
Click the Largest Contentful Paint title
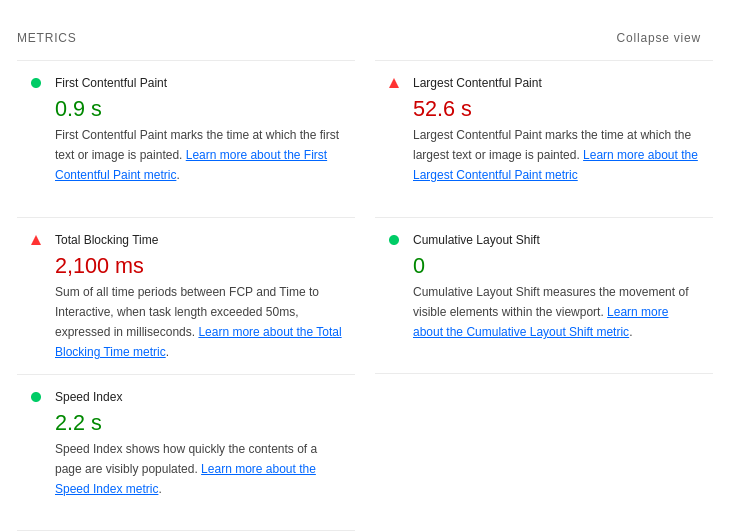click(x=477, y=83)
